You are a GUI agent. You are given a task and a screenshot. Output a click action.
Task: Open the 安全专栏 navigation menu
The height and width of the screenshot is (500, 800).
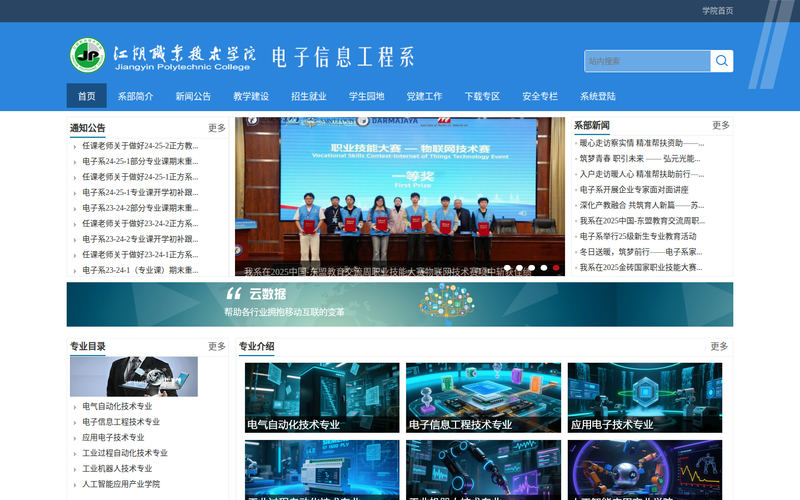pos(540,96)
